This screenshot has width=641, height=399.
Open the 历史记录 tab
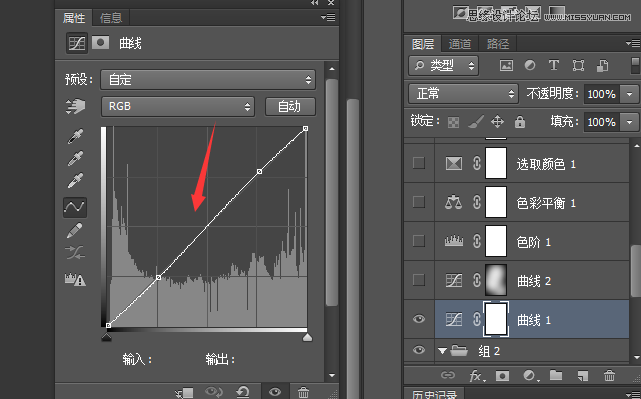pyautogui.click(x=434, y=395)
